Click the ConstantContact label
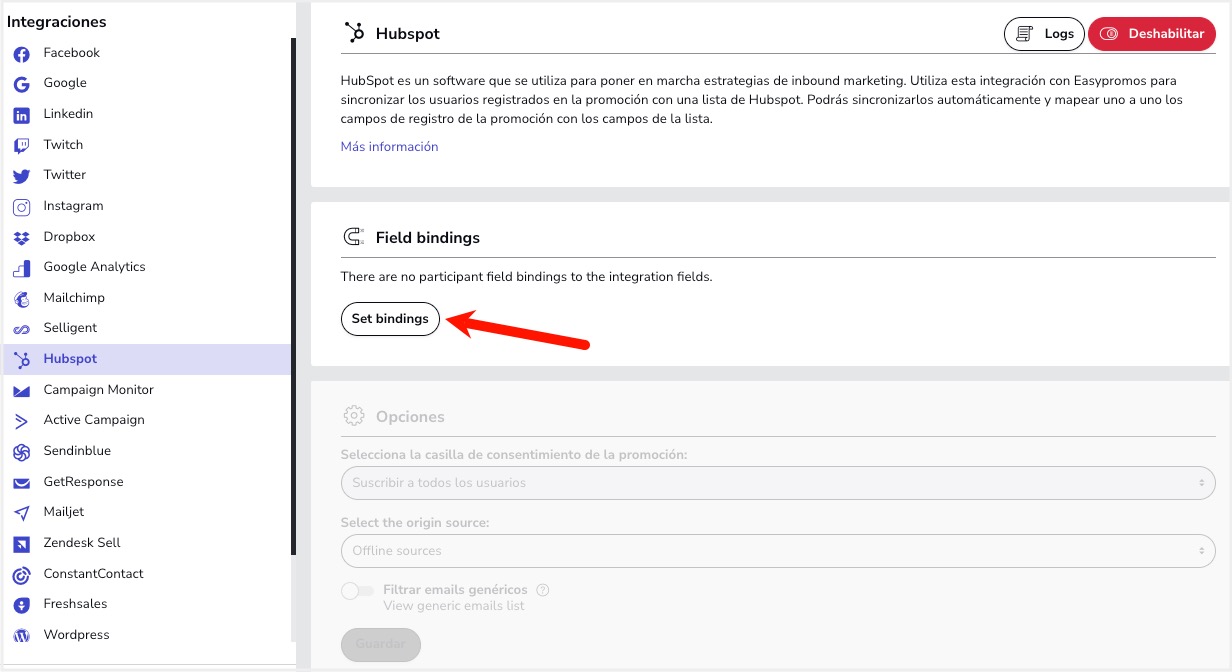This screenshot has height=672, width=1232. coord(93,574)
